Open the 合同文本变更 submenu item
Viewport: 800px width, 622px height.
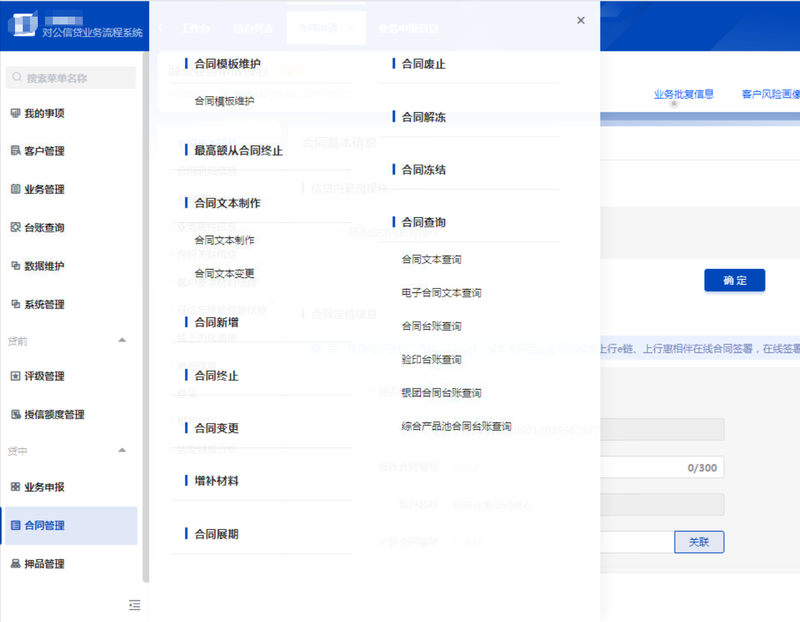224,273
